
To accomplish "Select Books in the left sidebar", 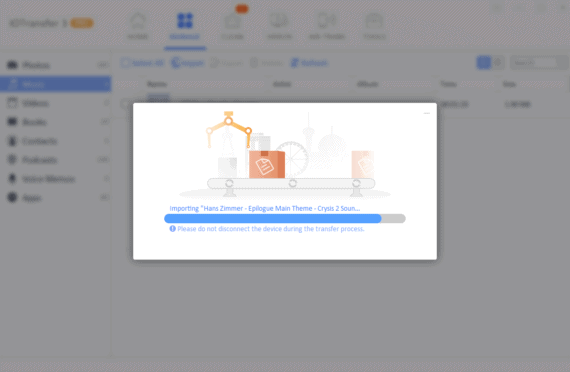I will [x=55, y=122].
